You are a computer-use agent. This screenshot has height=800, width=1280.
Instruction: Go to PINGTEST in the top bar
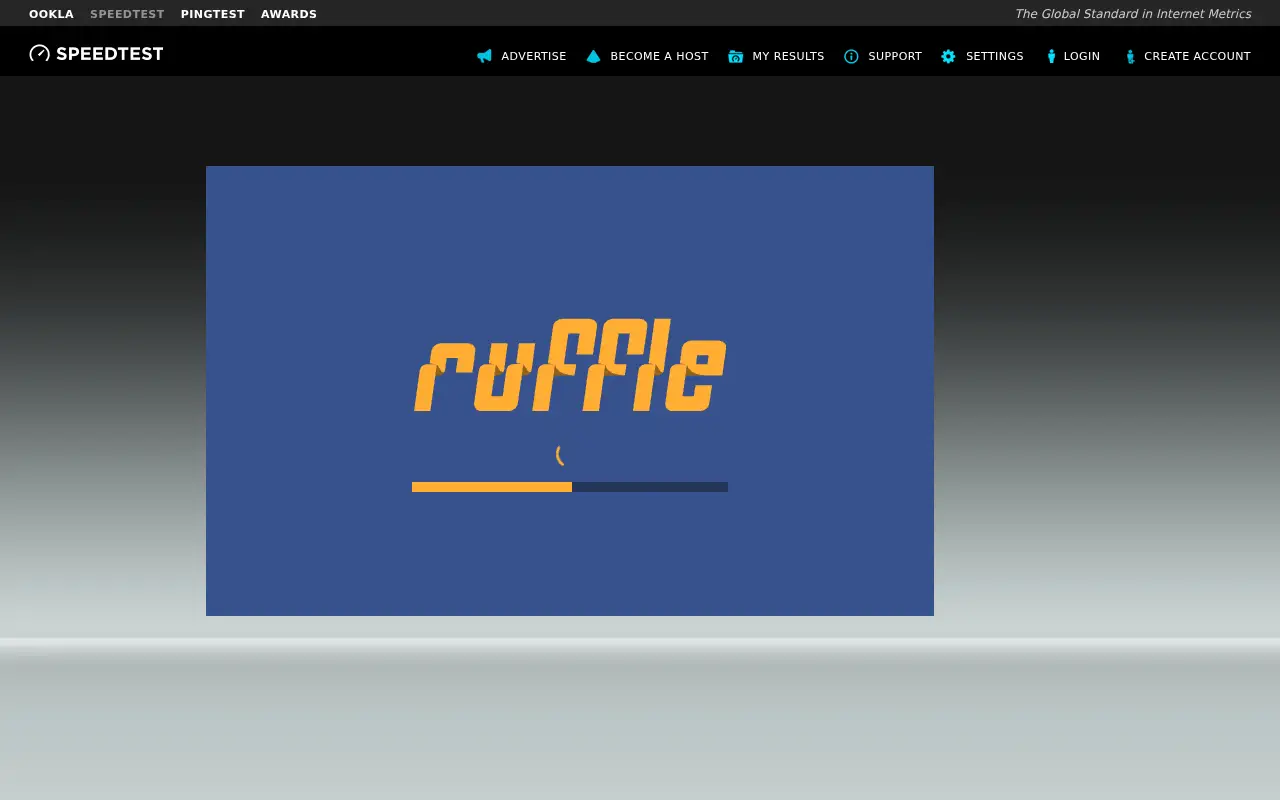click(213, 14)
